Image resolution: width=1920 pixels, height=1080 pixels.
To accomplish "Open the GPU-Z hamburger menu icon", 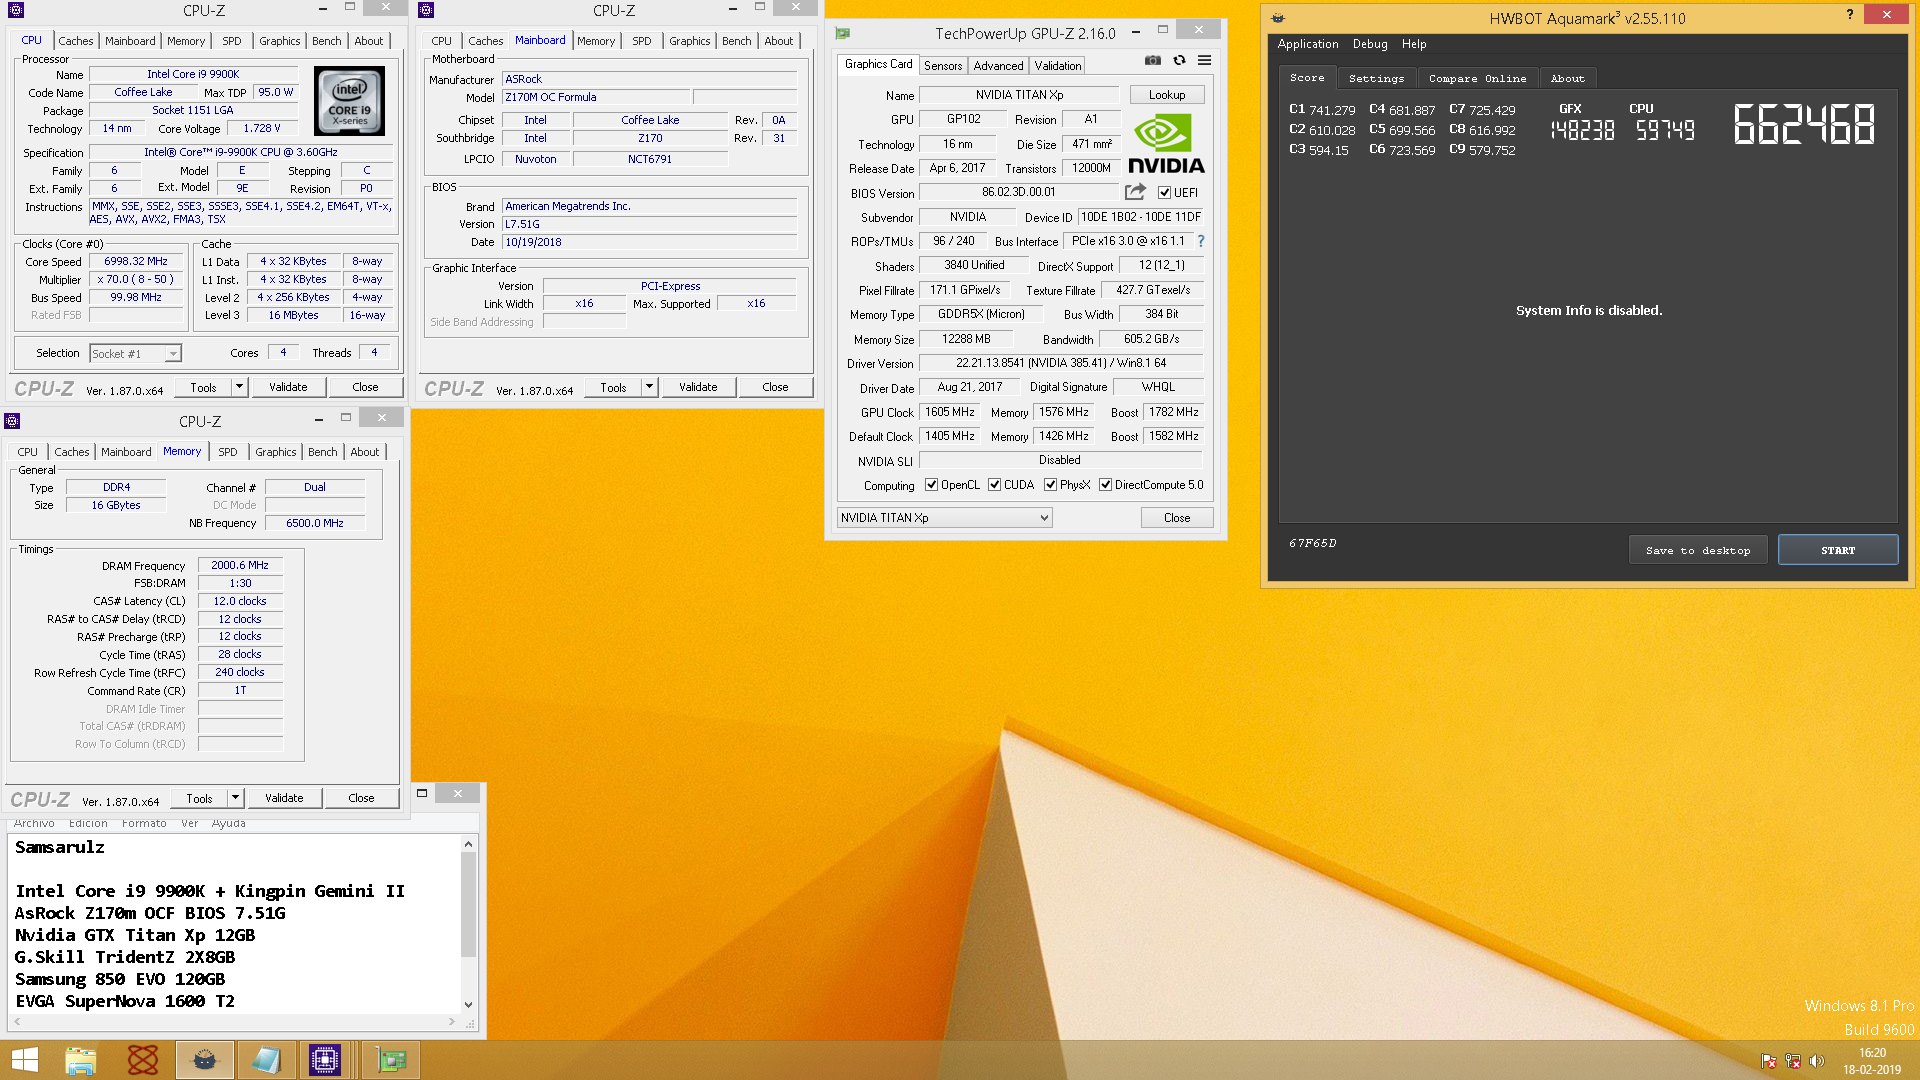I will pos(1204,60).
